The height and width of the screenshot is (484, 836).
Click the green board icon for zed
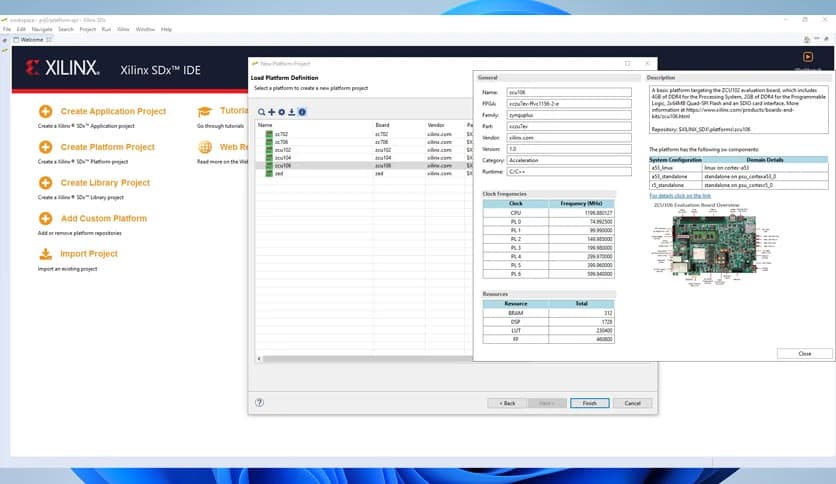point(269,173)
